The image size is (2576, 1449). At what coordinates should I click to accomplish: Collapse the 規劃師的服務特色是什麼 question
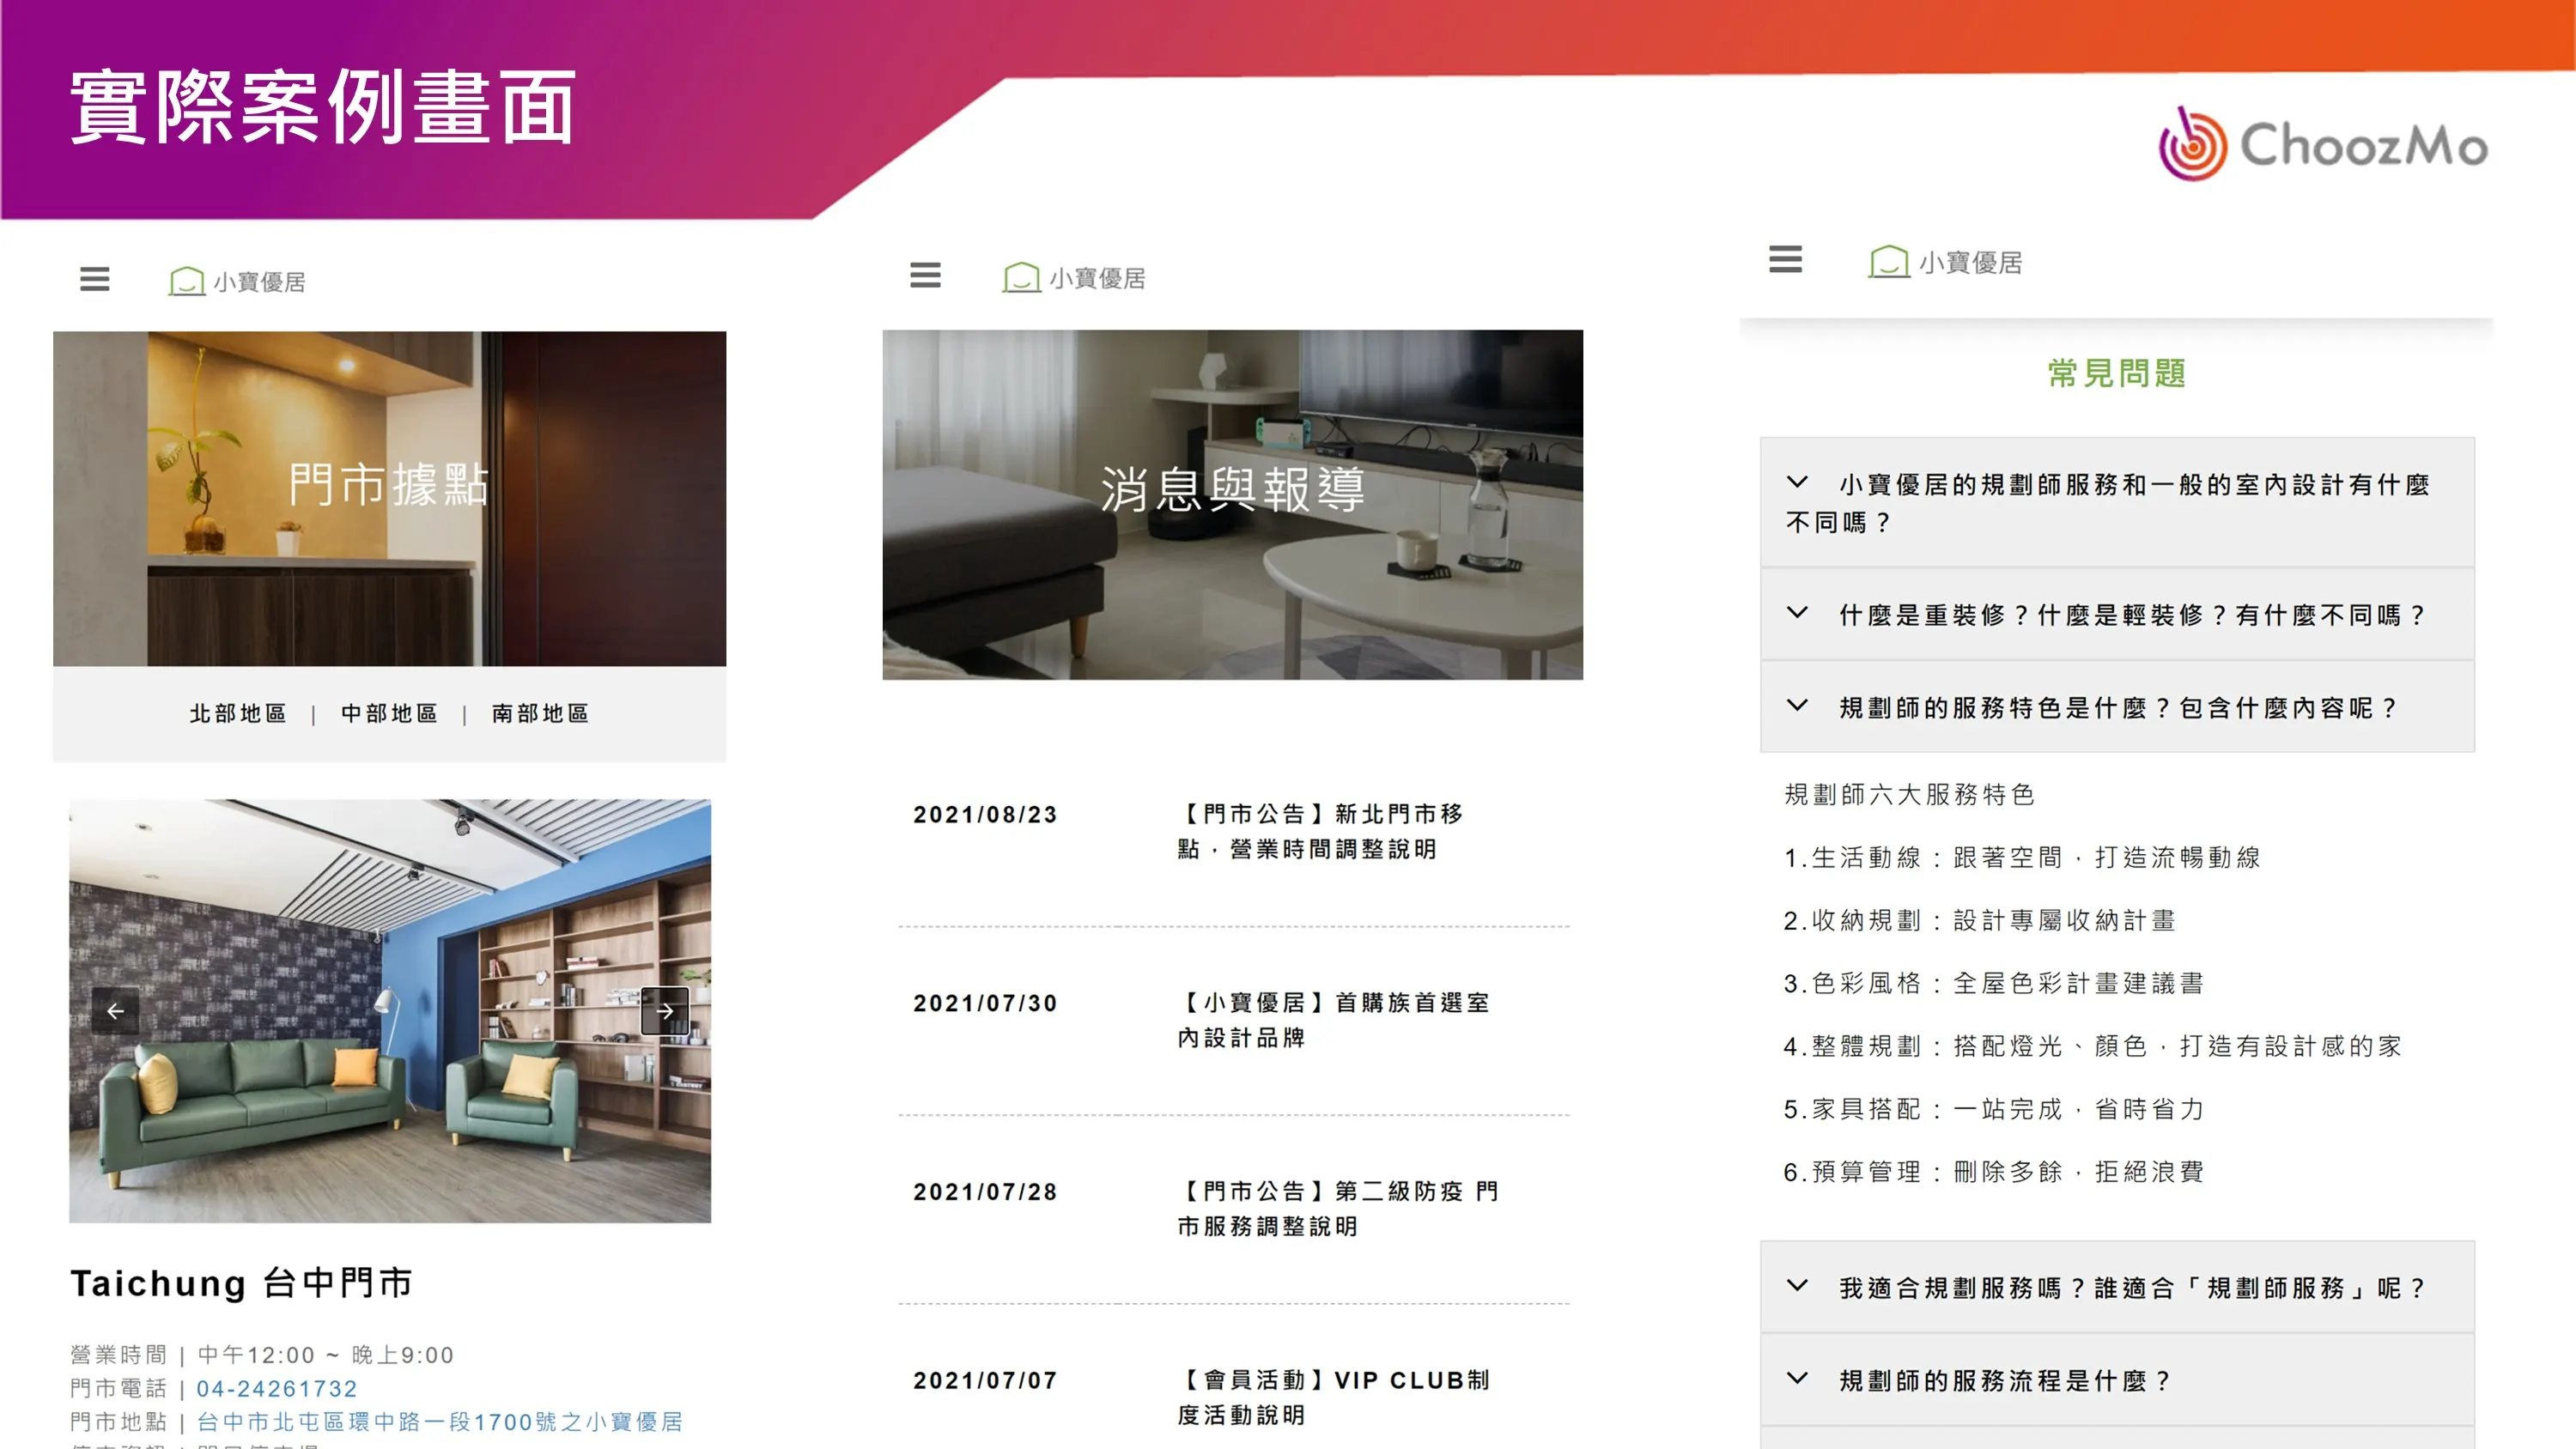click(2115, 708)
